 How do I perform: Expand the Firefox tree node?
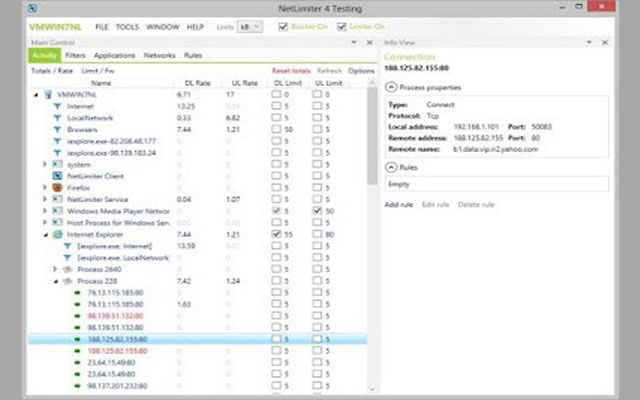[x=44, y=187]
